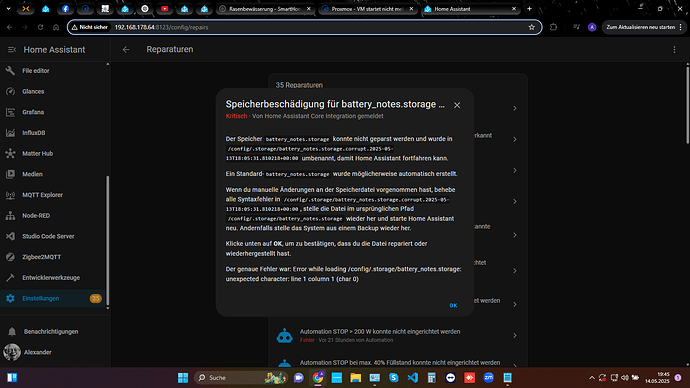Image resolution: width=690 pixels, height=388 pixels.
Task: Open File editor from the sidebar
Action: (x=53, y=71)
